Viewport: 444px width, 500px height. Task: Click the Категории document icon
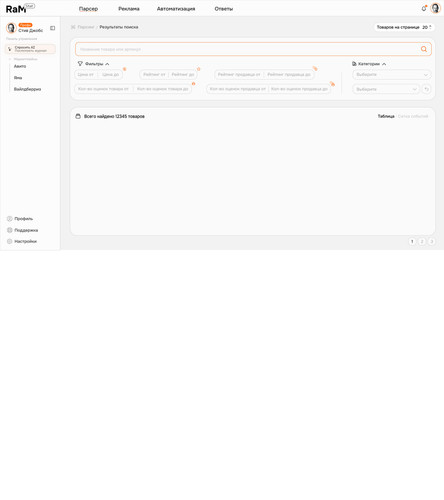point(354,64)
